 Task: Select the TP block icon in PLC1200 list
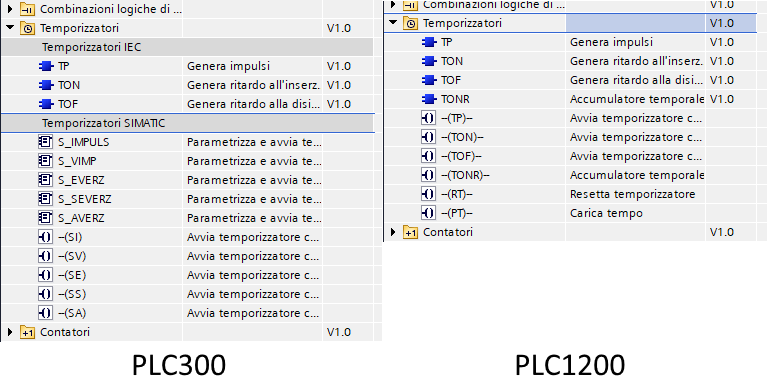[429, 43]
